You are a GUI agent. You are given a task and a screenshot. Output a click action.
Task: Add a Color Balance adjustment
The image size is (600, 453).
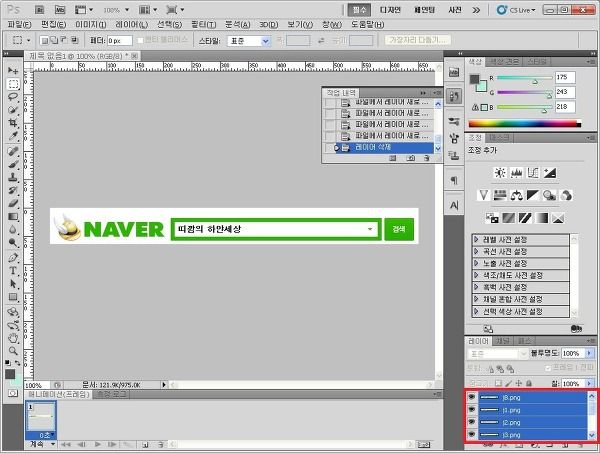[517, 196]
